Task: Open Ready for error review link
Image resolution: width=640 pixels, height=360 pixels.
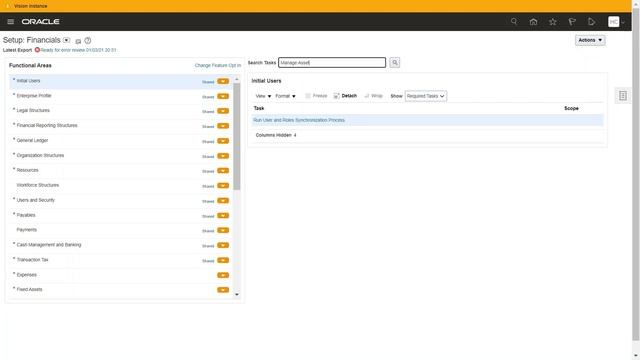Action: (78, 50)
